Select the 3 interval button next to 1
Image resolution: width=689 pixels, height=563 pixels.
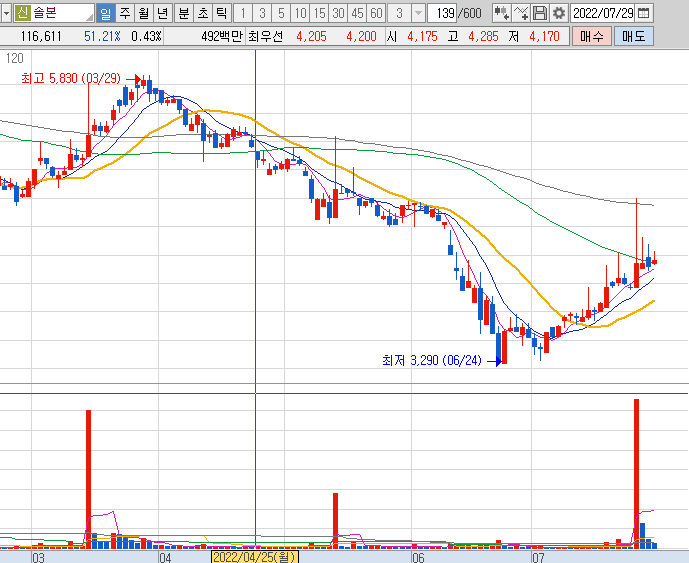coord(262,13)
